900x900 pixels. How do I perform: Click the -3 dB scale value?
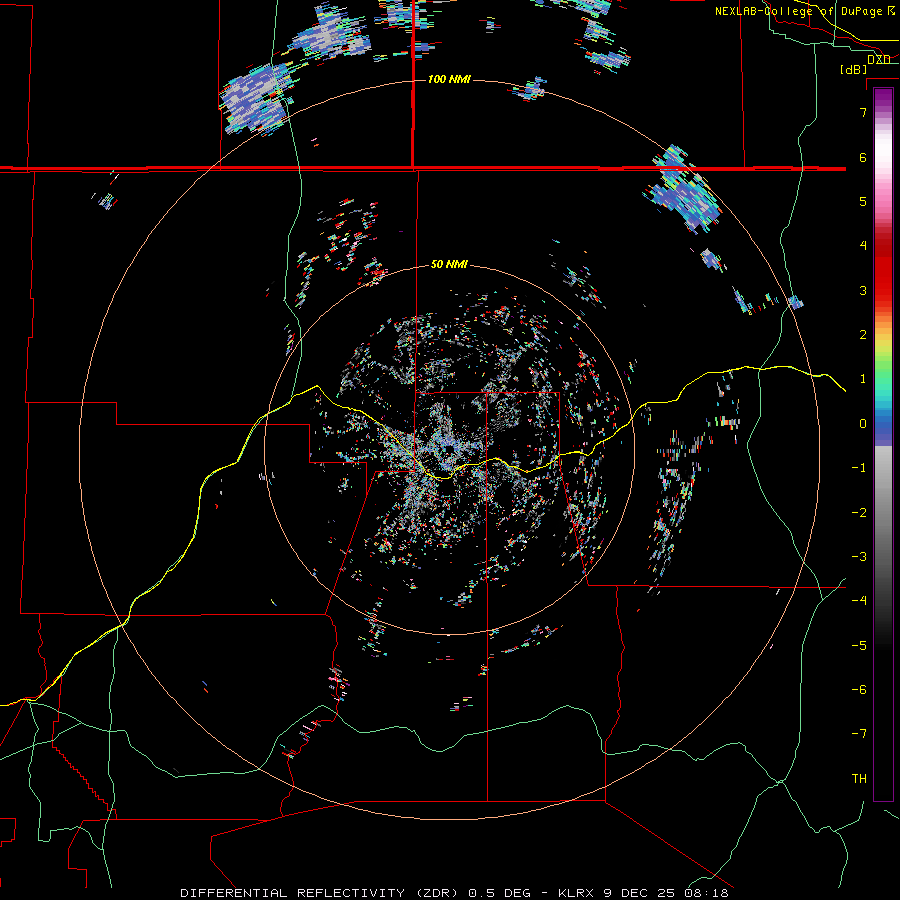[x=859, y=557]
